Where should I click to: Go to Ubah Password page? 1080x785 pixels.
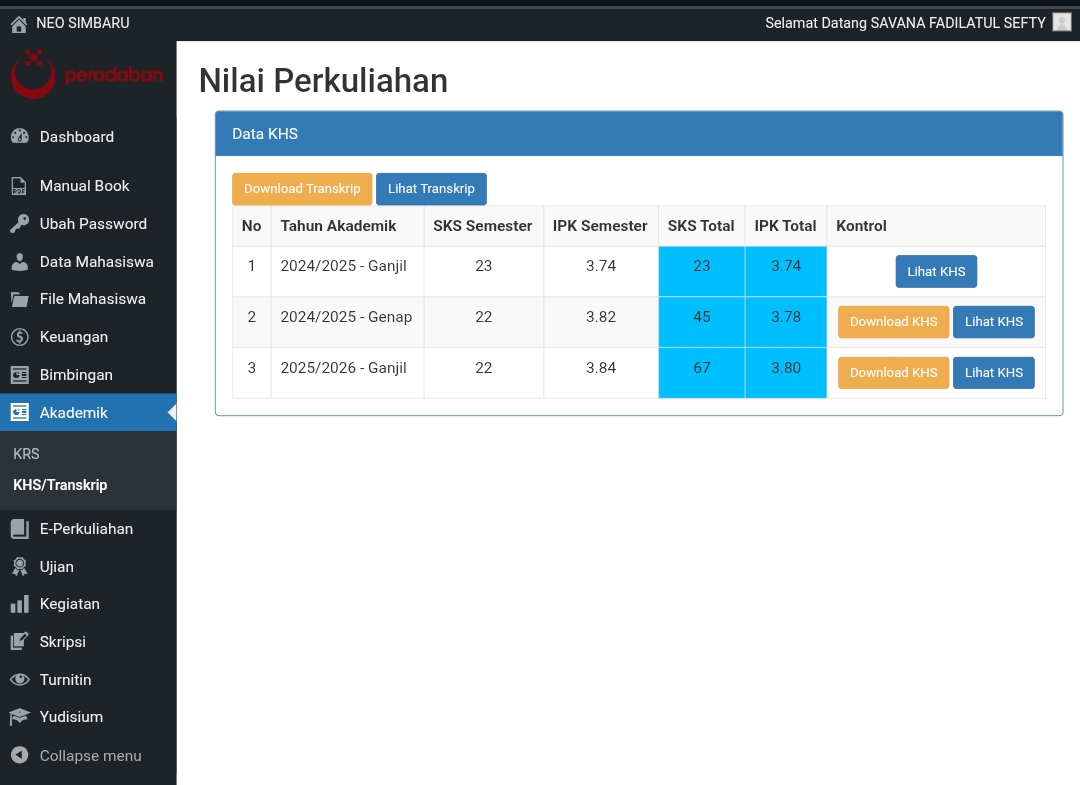(x=88, y=224)
